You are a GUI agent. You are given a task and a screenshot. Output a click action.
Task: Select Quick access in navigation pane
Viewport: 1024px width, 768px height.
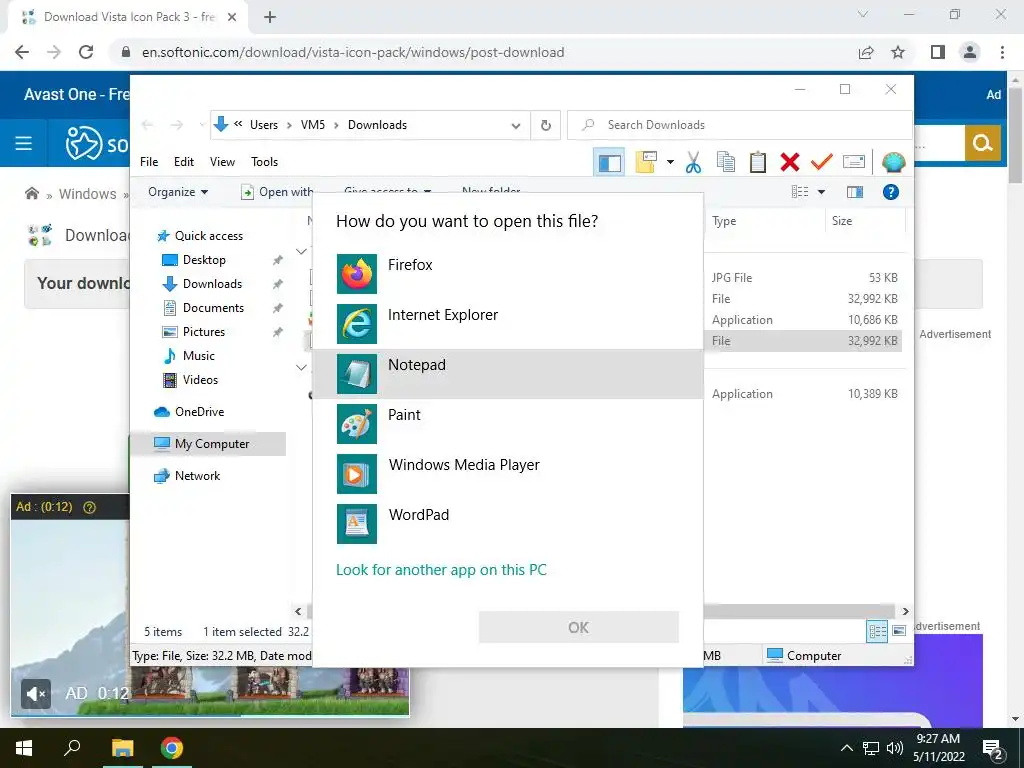pos(208,236)
